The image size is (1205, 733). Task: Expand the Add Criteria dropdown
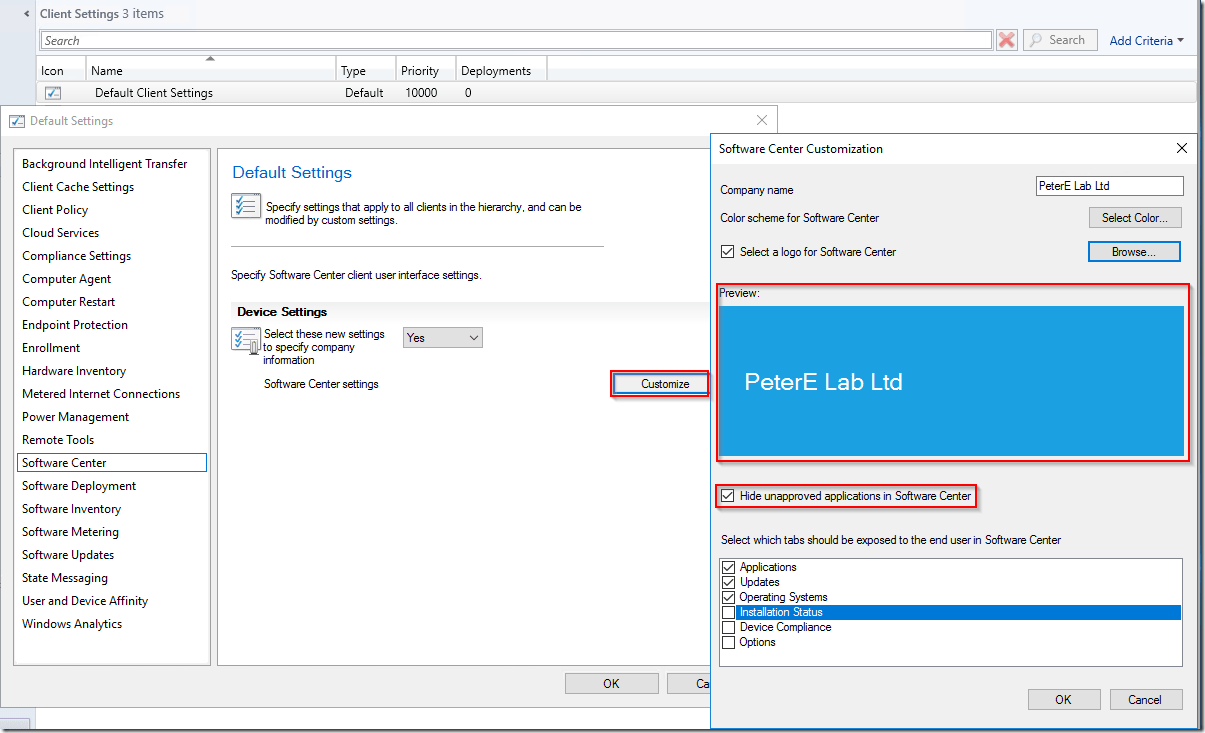(1146, 40)
